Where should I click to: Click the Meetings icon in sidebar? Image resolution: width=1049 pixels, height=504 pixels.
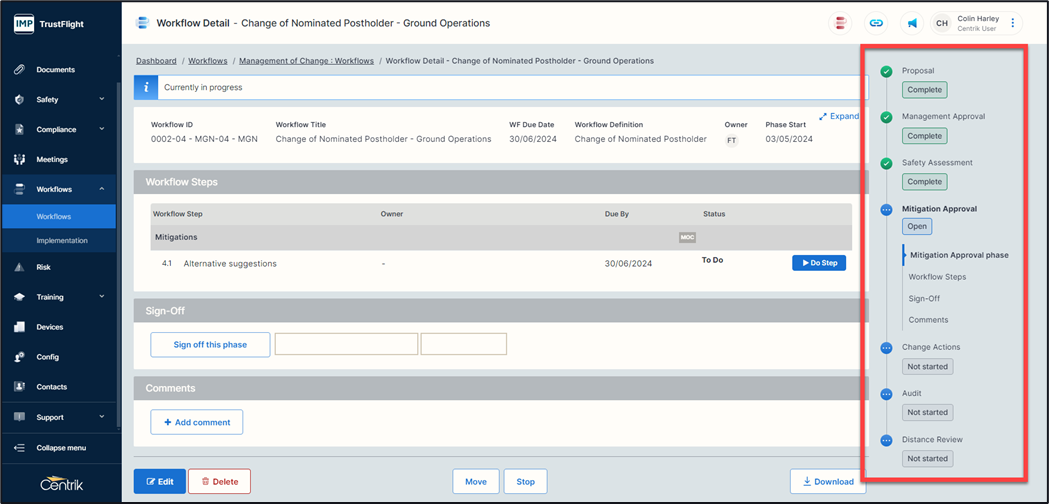pos(19,160)
